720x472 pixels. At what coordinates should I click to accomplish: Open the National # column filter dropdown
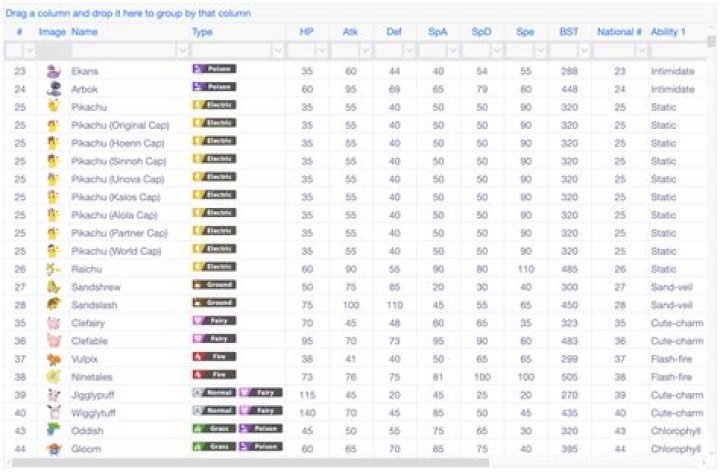(641, 50)
